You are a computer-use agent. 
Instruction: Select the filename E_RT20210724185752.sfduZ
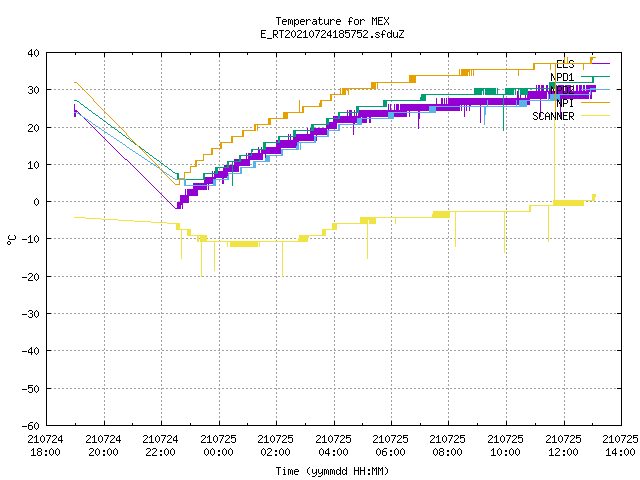click(x=332, y=34)
